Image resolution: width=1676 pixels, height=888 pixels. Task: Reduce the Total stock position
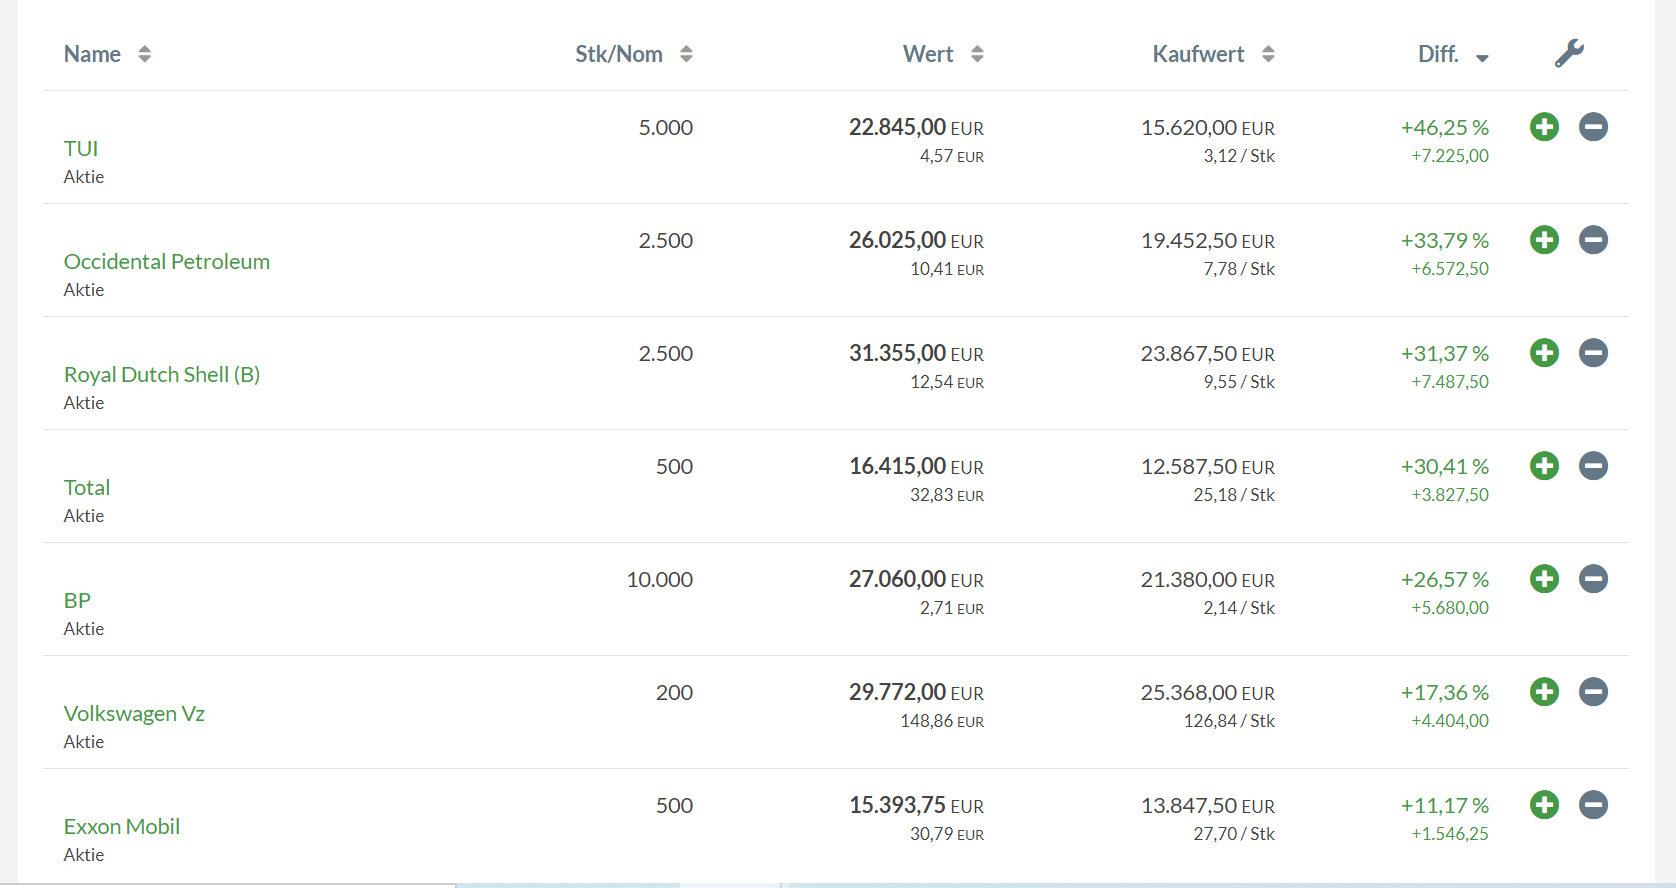tap(1593, 466)
